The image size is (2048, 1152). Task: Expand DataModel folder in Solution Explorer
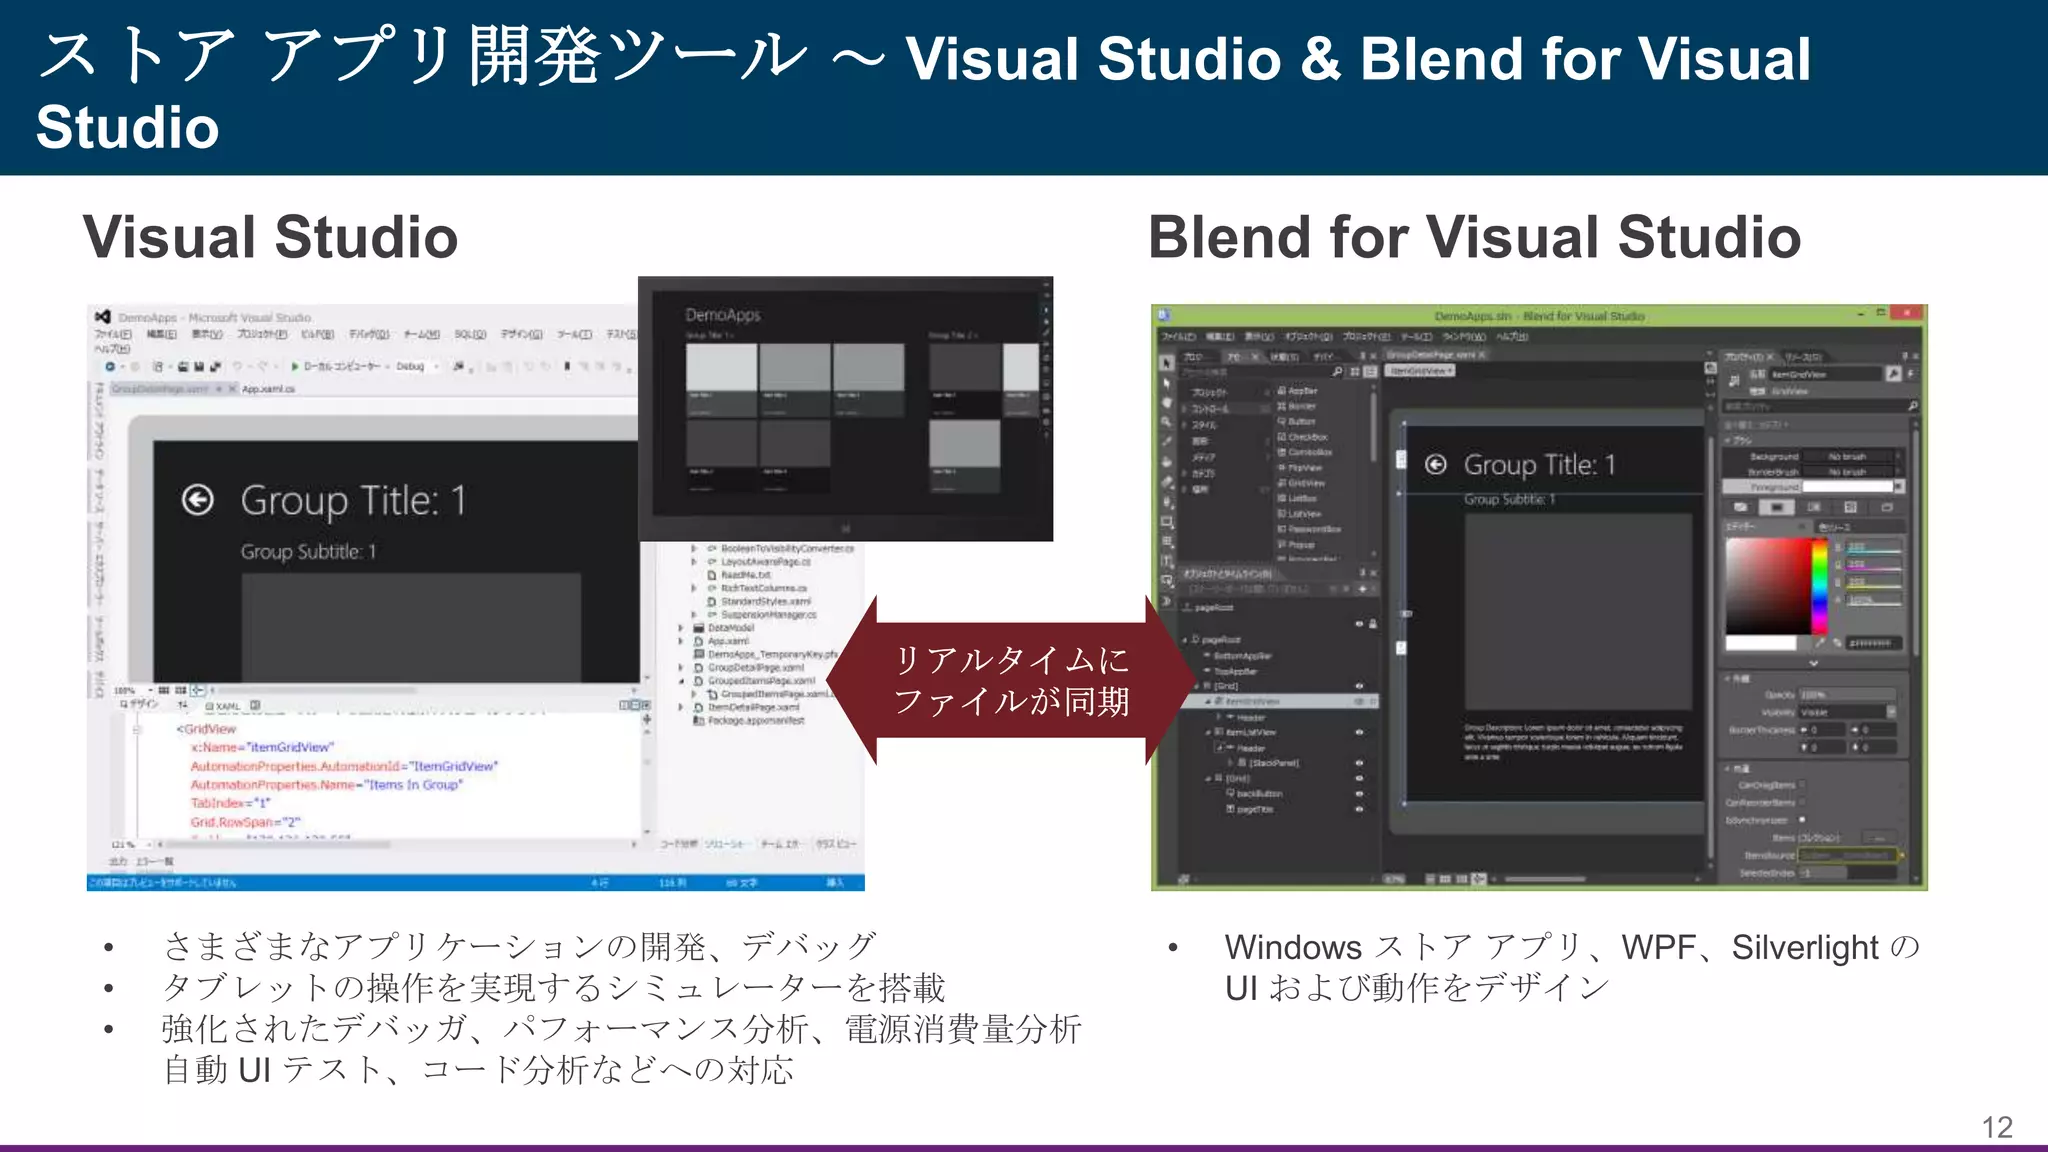682,628
